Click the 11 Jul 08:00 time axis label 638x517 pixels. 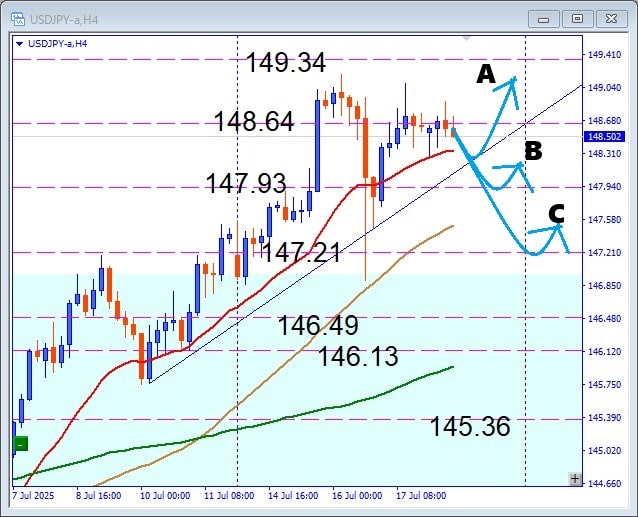tap(229, 496)
